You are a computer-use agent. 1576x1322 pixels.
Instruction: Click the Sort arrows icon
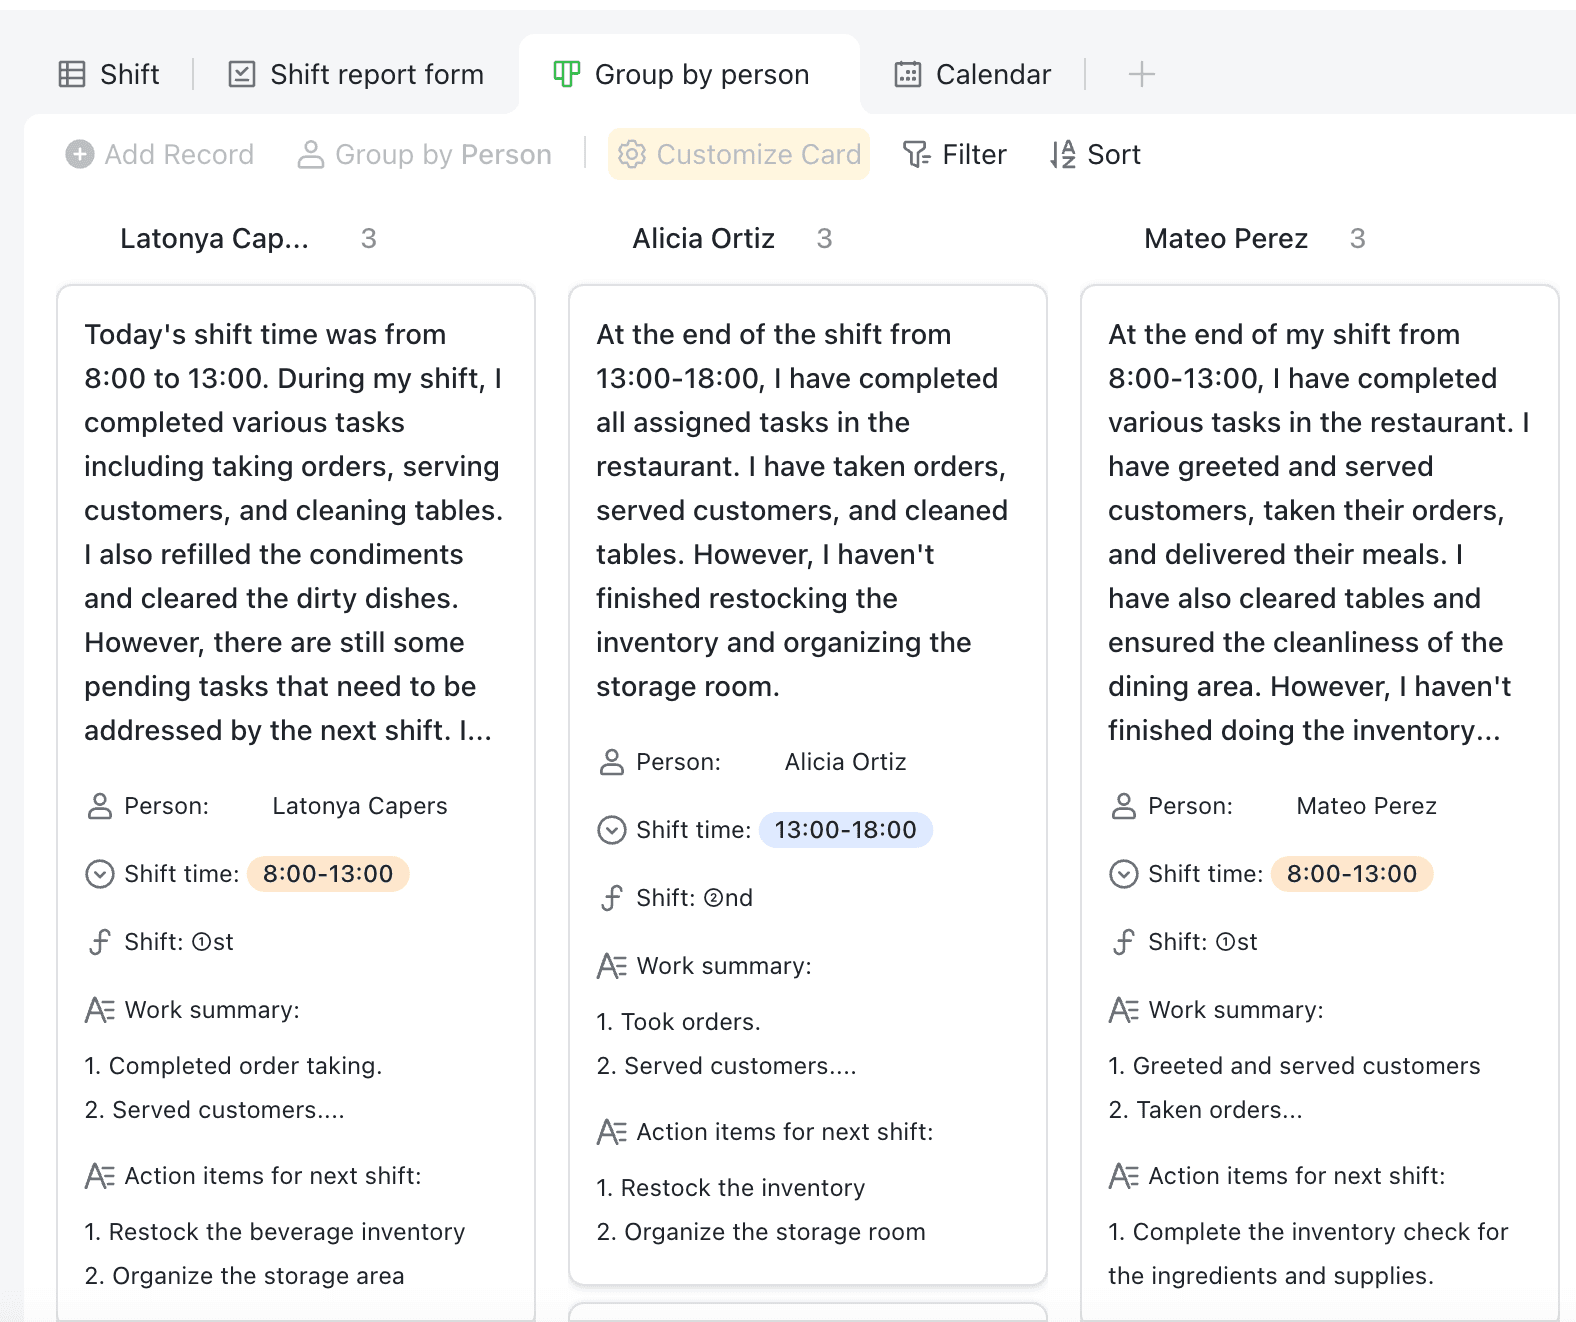tap(1062, 154)
